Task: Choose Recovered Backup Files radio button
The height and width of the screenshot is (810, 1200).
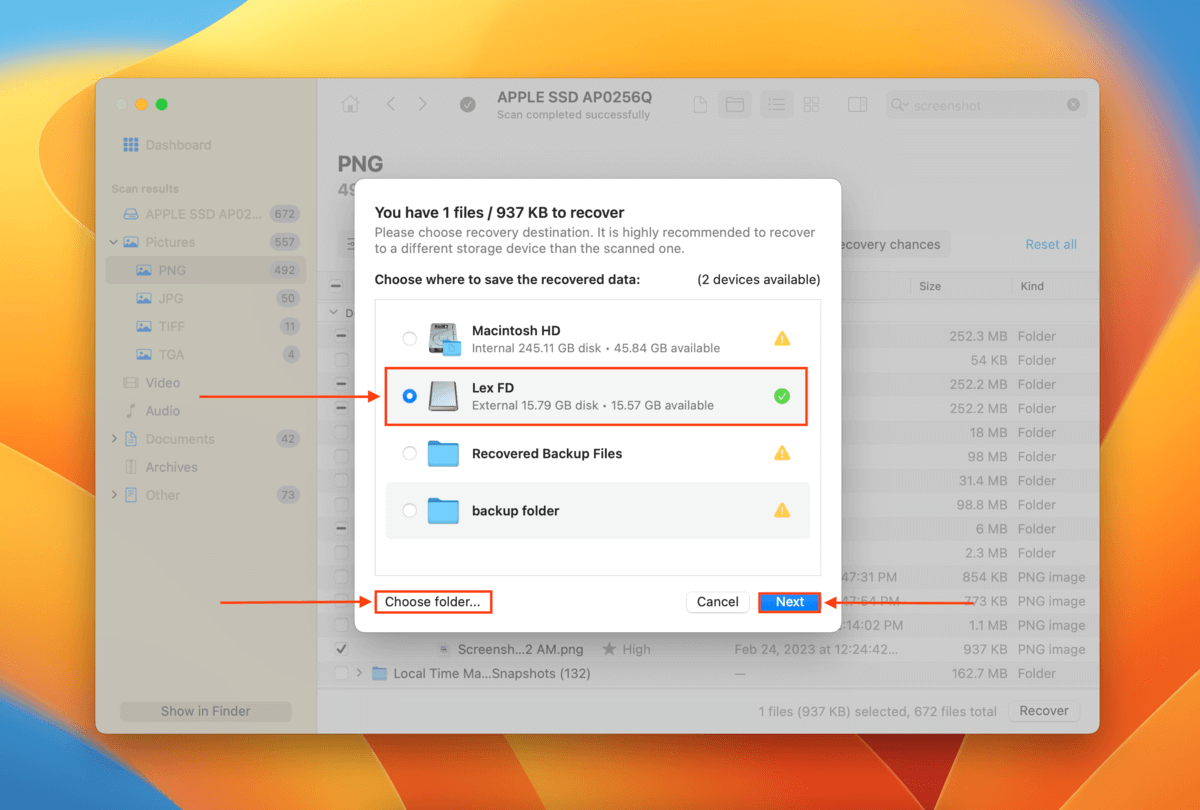Action: tap(409, 453)
